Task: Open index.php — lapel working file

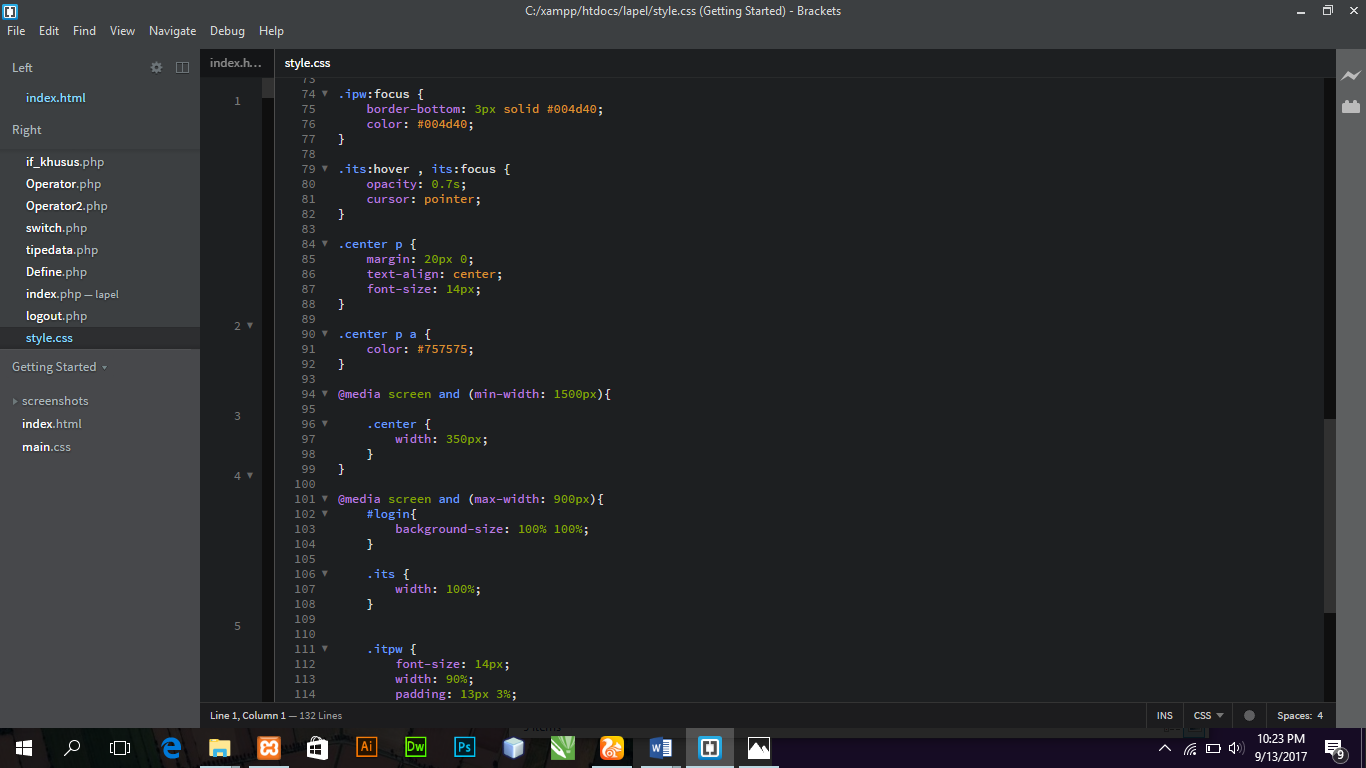Action: point(72,294)
